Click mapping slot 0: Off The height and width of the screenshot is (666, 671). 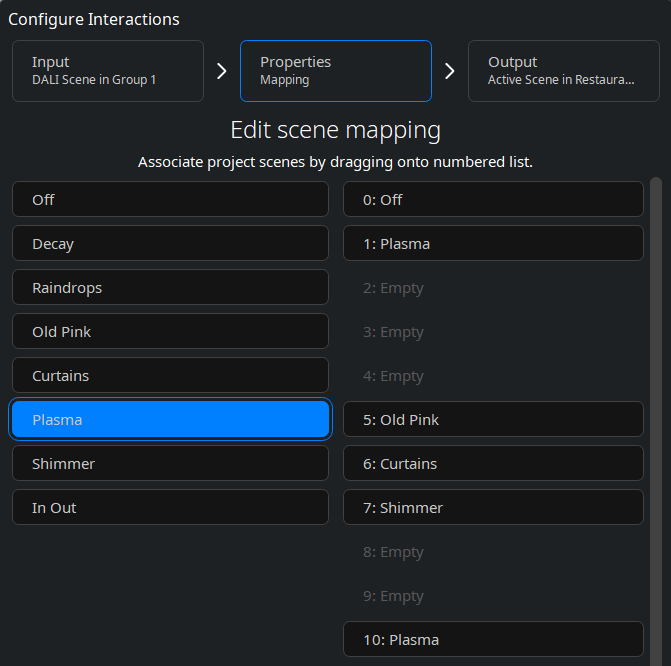[x=493, y=199]
